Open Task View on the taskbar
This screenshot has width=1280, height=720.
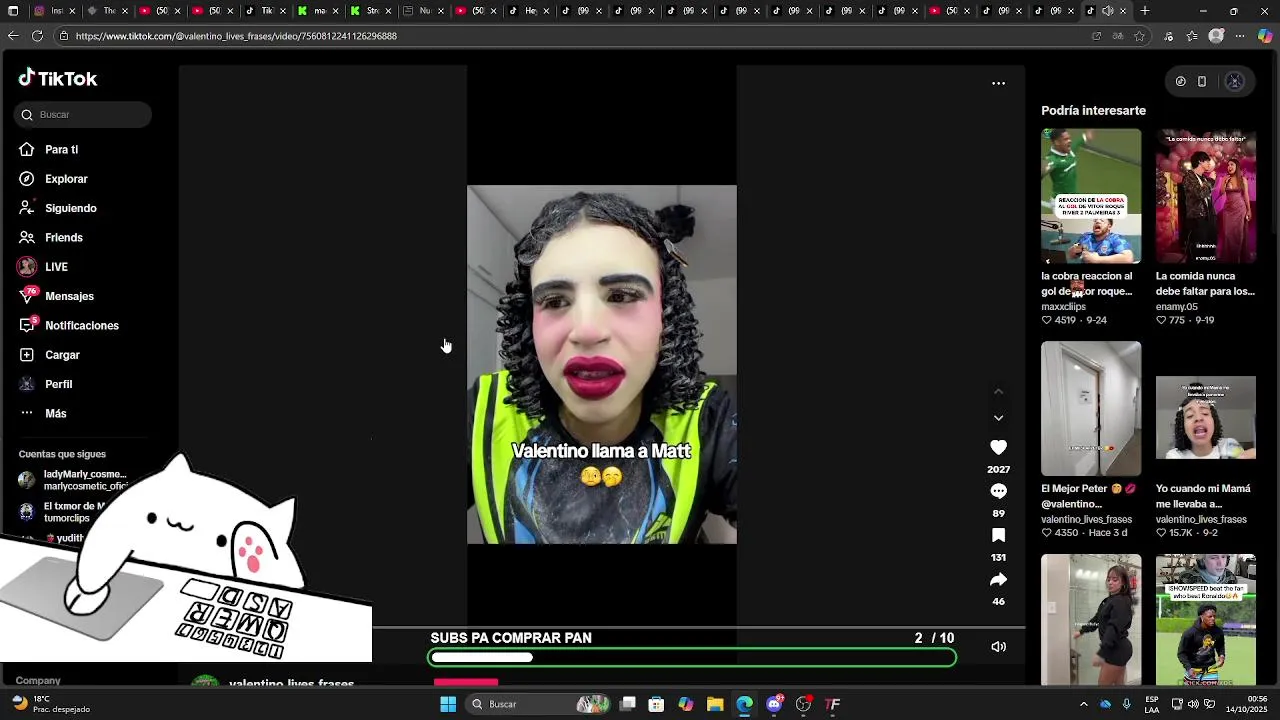pyautogui.click(x=628, y=704)
